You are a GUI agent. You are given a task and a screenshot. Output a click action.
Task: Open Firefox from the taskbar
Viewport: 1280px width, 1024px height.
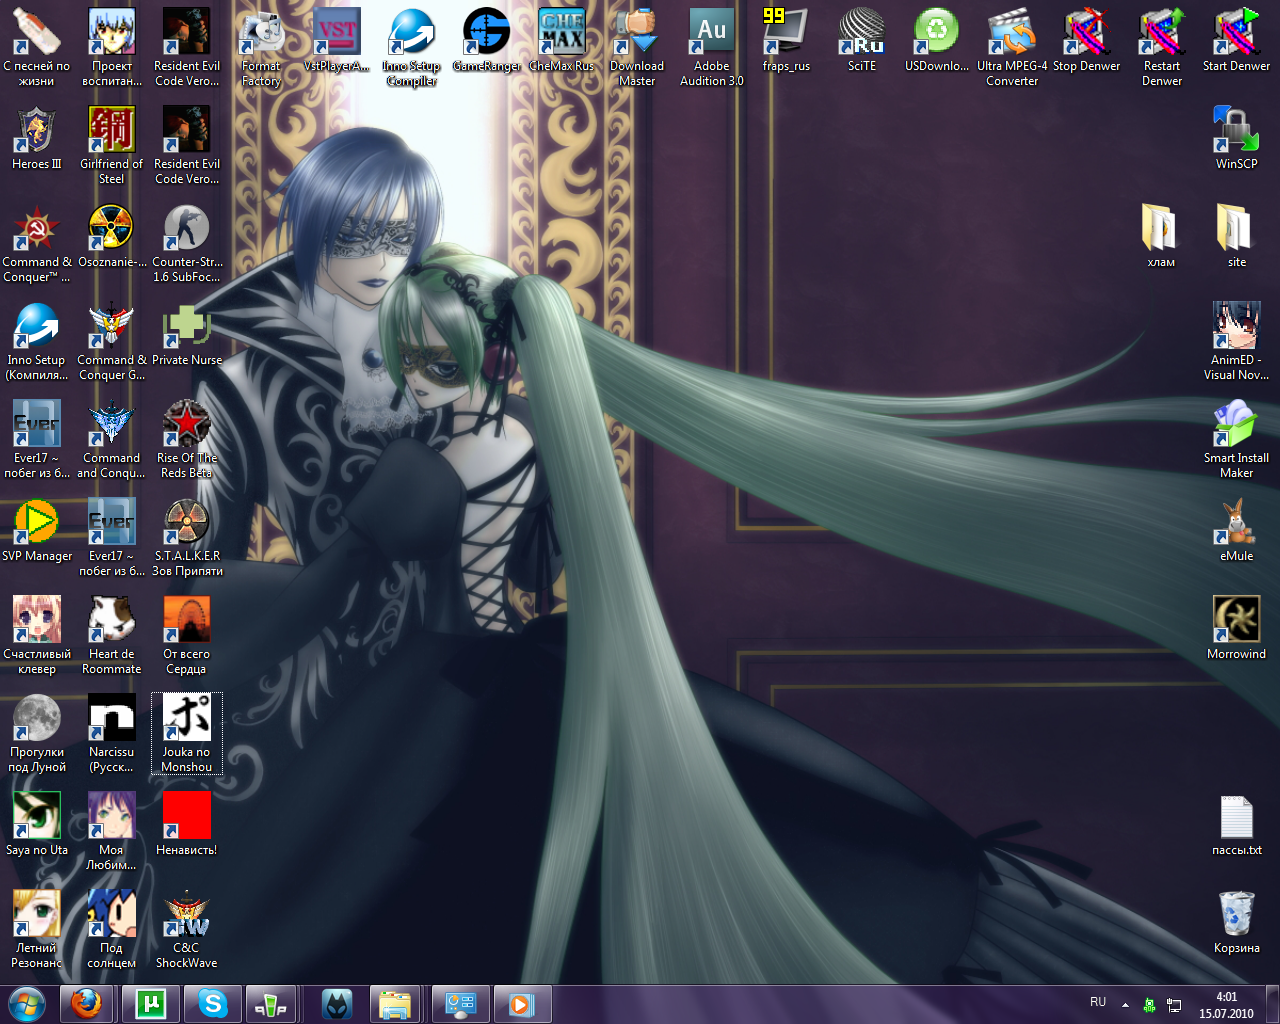point(88,1004)
